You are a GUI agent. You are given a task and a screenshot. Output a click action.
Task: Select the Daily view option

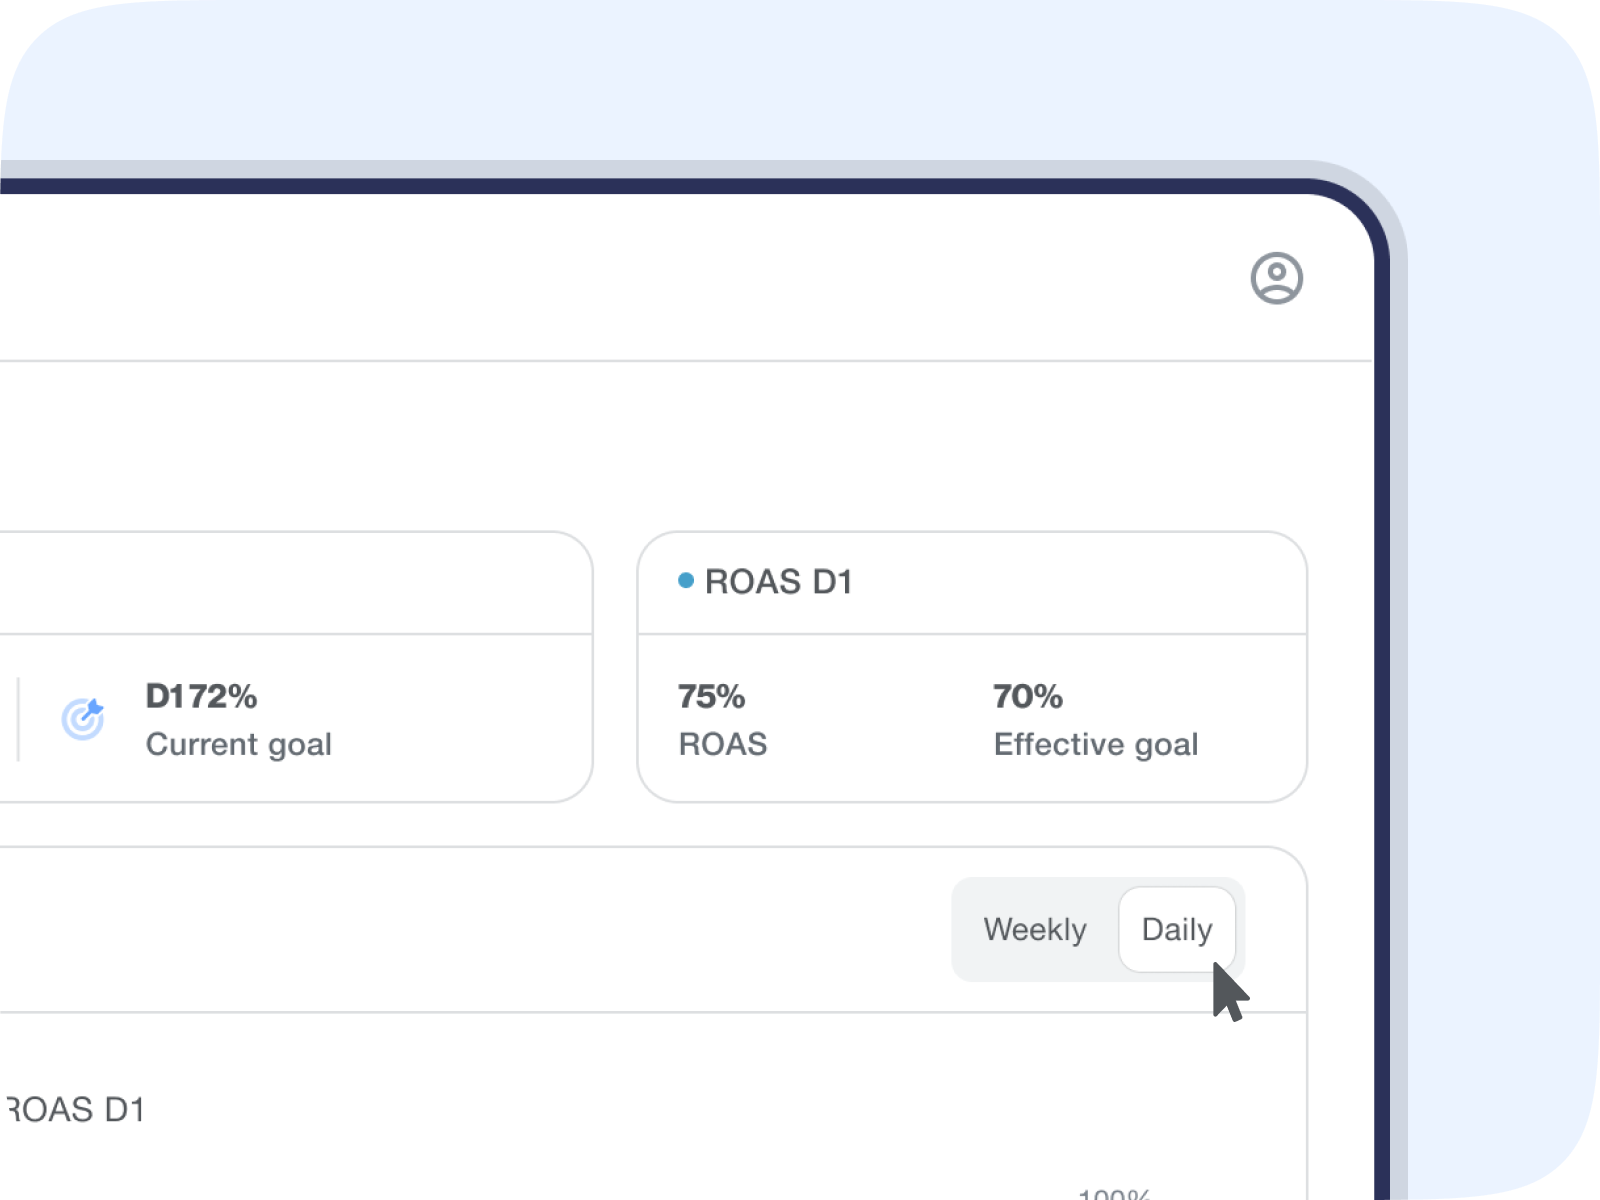click(1176, 929)
